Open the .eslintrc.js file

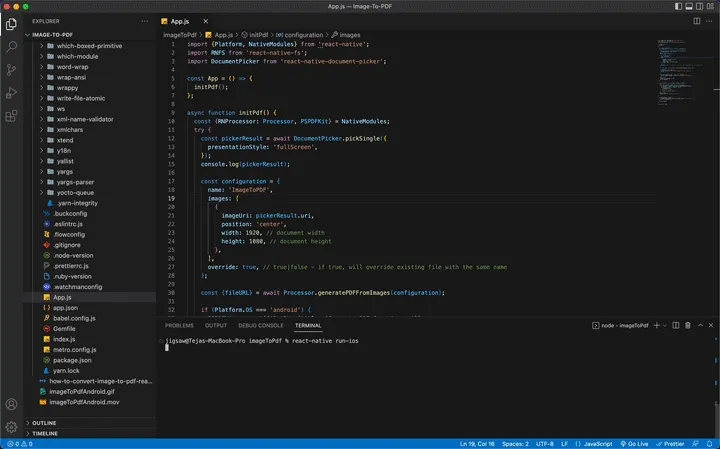click(68, 224)
